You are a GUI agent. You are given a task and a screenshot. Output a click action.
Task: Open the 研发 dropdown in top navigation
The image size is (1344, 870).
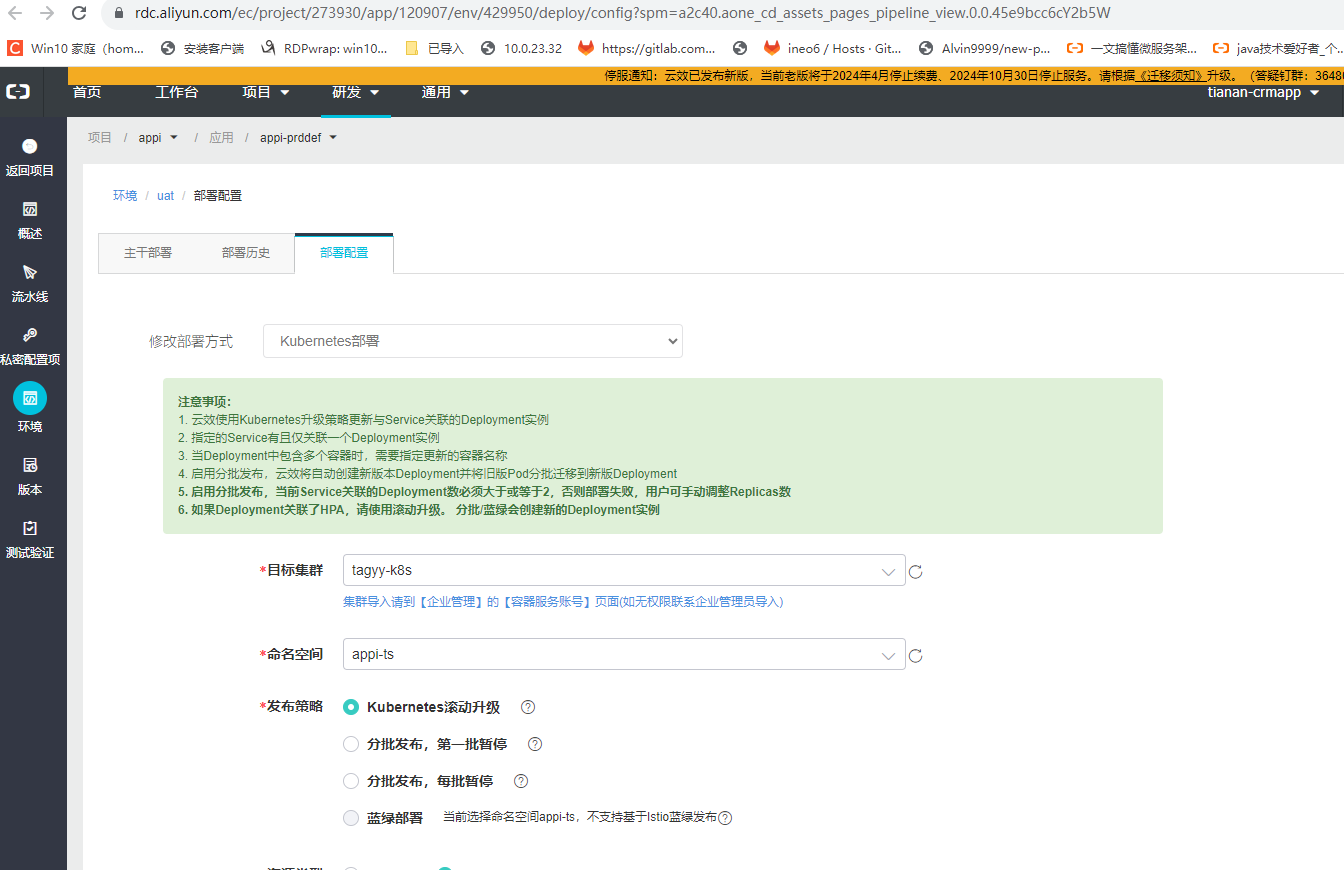pyautogui.click(x=356, y=92)
